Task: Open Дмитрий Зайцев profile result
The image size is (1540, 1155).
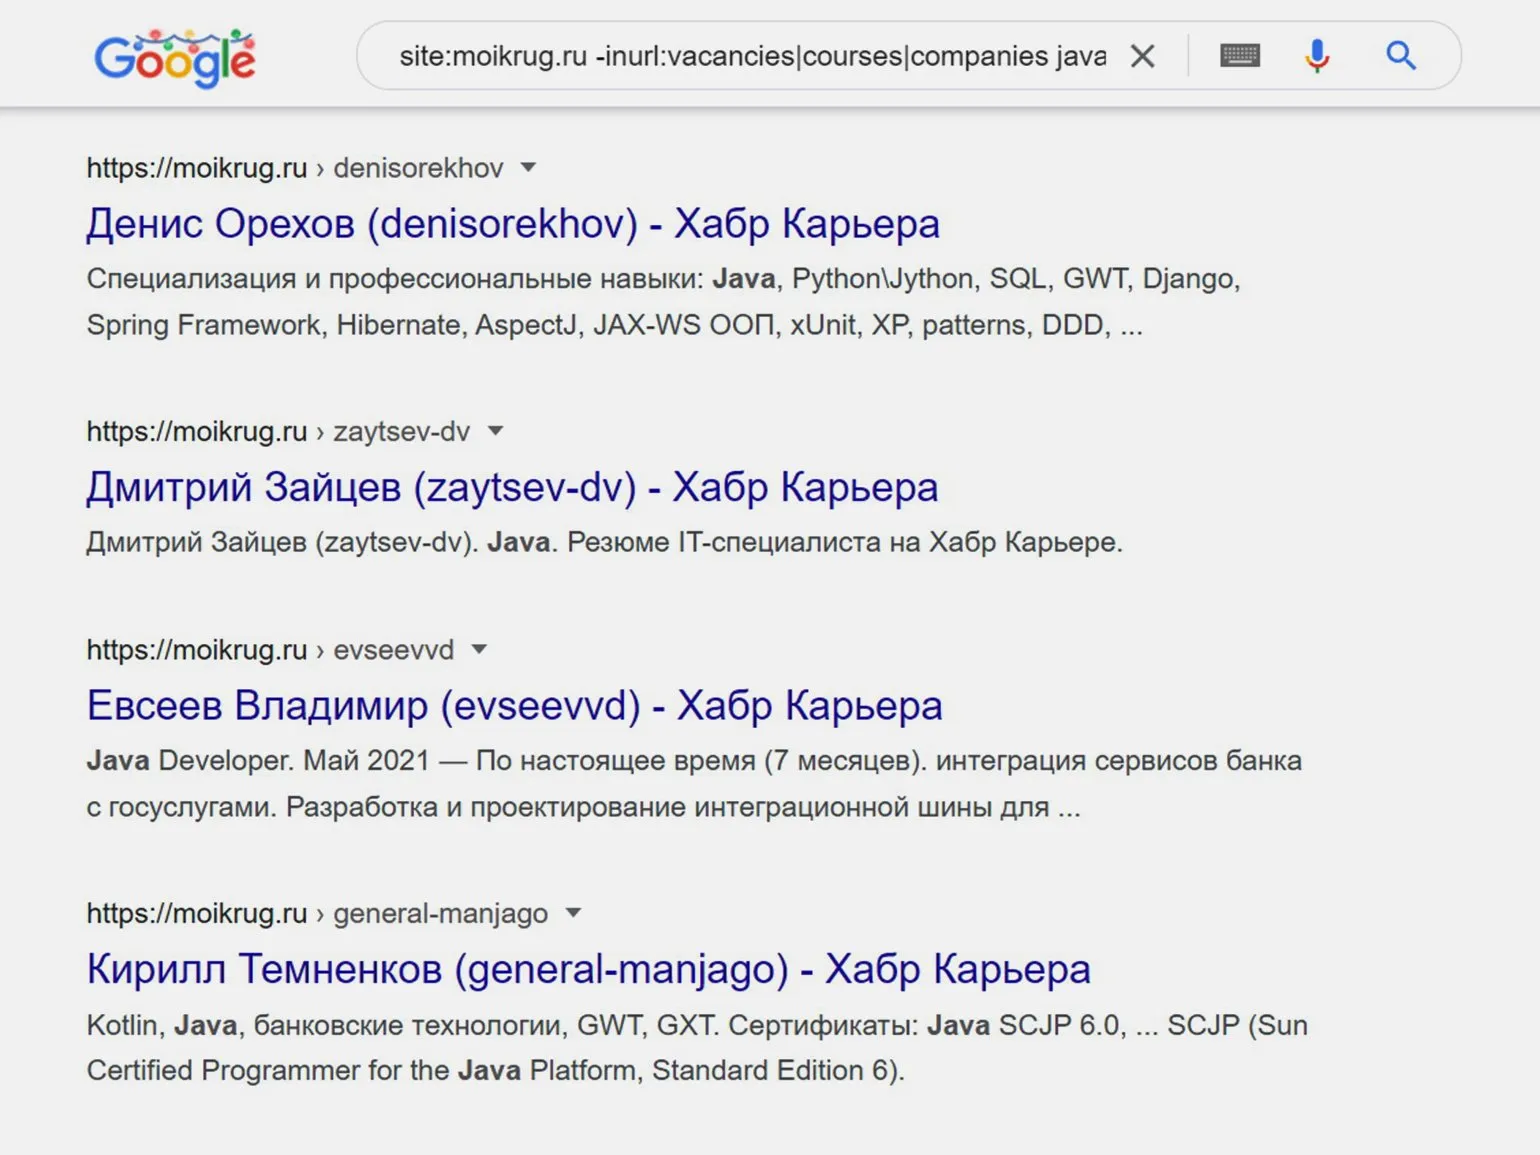Action: pyautogui.click(x=511, y=488)
